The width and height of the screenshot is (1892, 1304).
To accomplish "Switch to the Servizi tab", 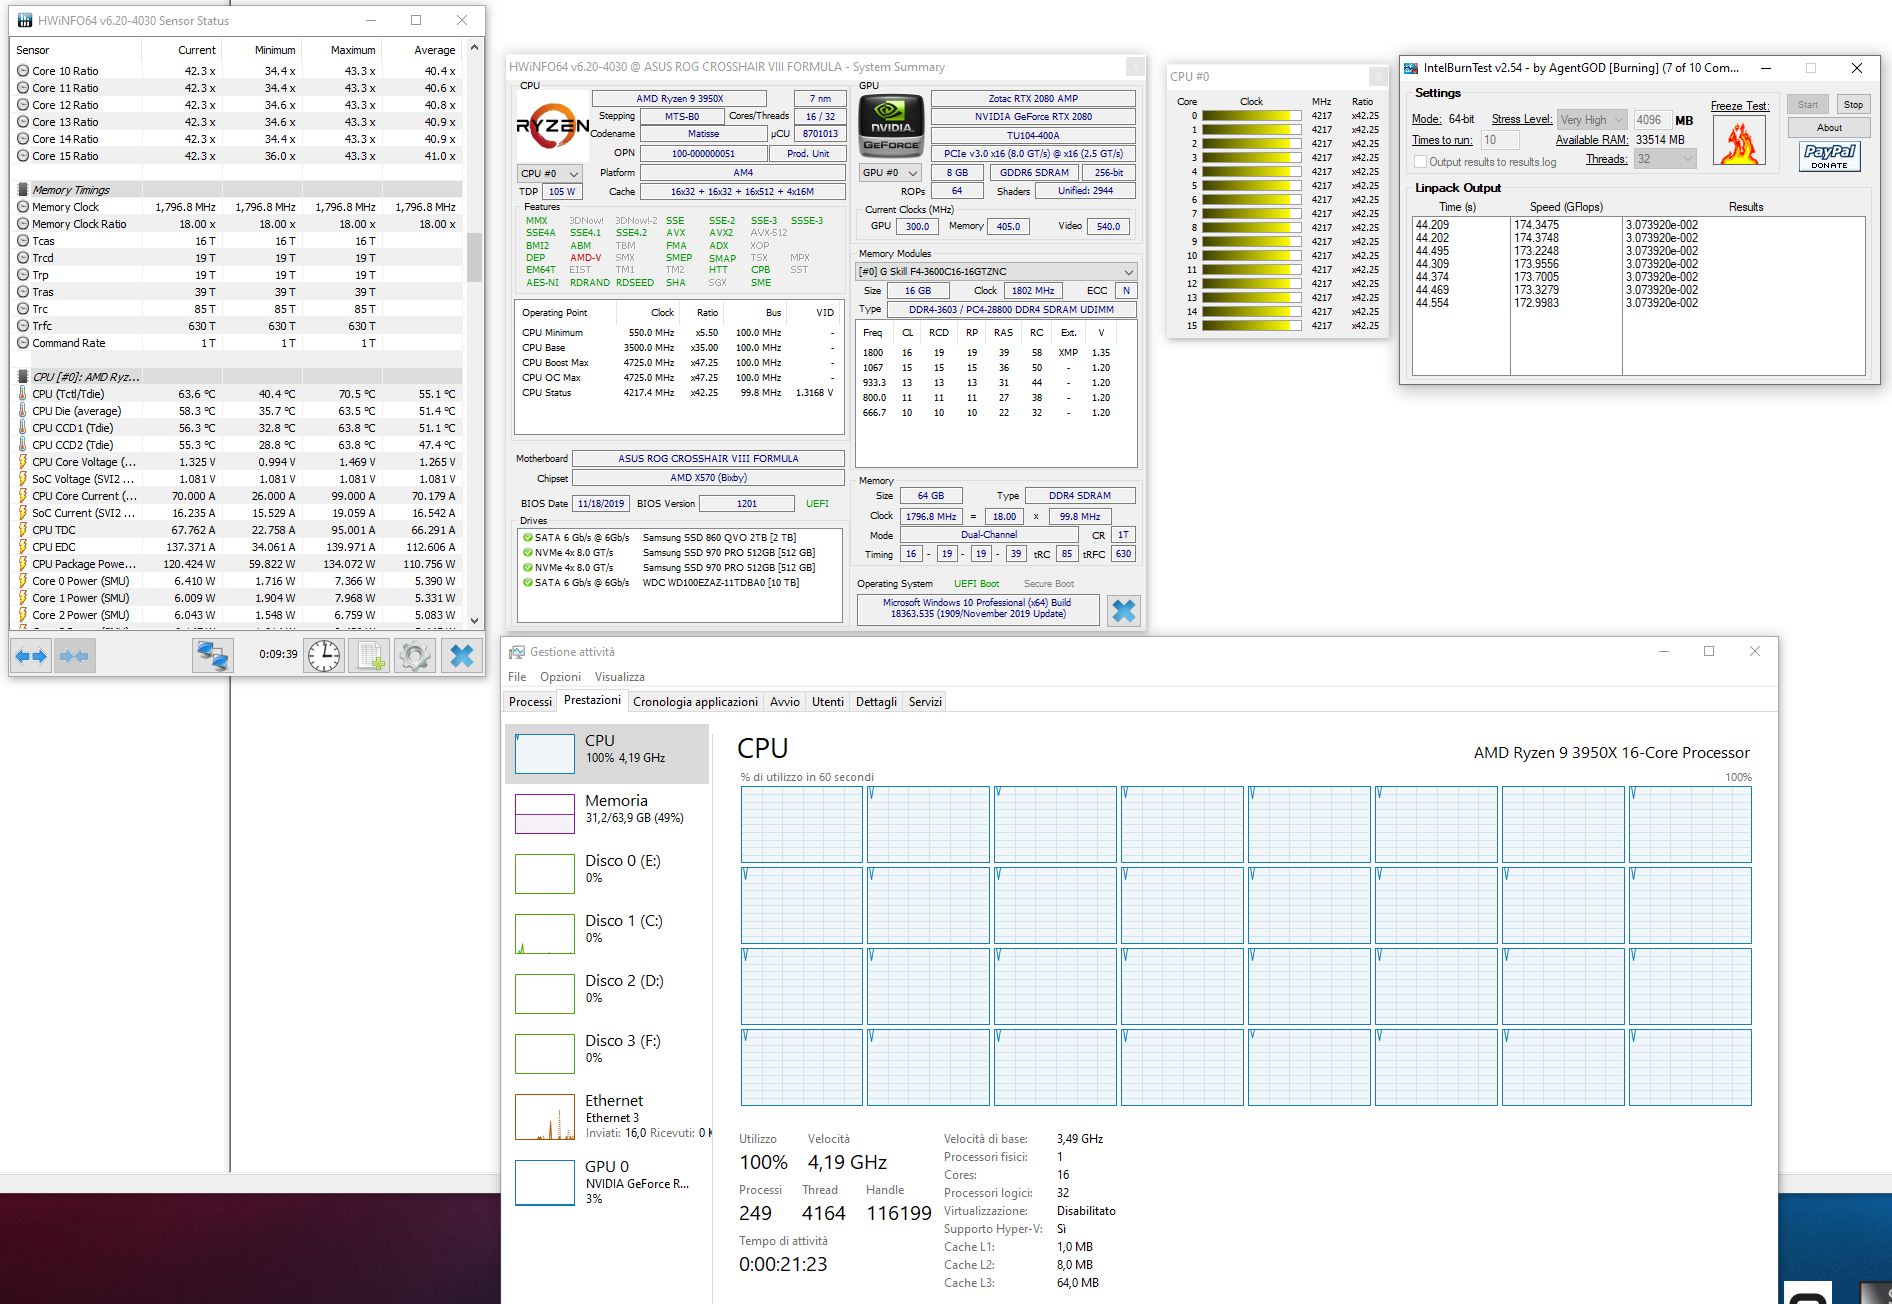I will point(925,702).
